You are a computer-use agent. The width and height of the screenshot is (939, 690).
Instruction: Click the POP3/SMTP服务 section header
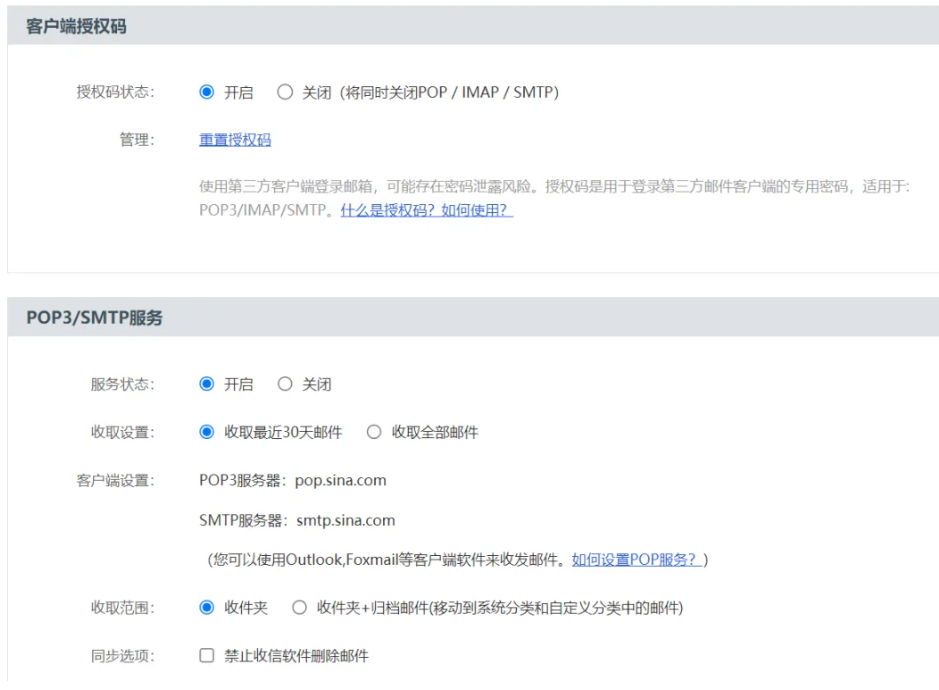click(x=95, y=317)
